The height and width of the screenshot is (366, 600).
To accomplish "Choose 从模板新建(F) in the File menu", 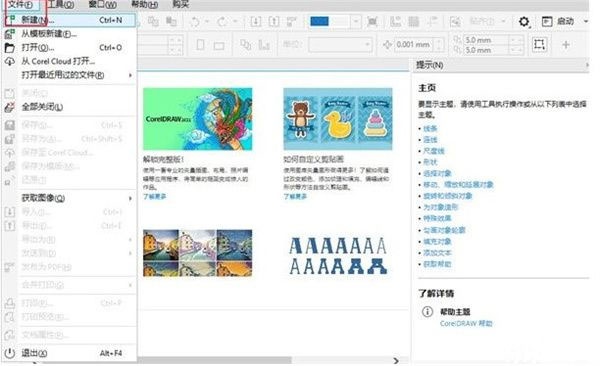I will pos(69,34).
